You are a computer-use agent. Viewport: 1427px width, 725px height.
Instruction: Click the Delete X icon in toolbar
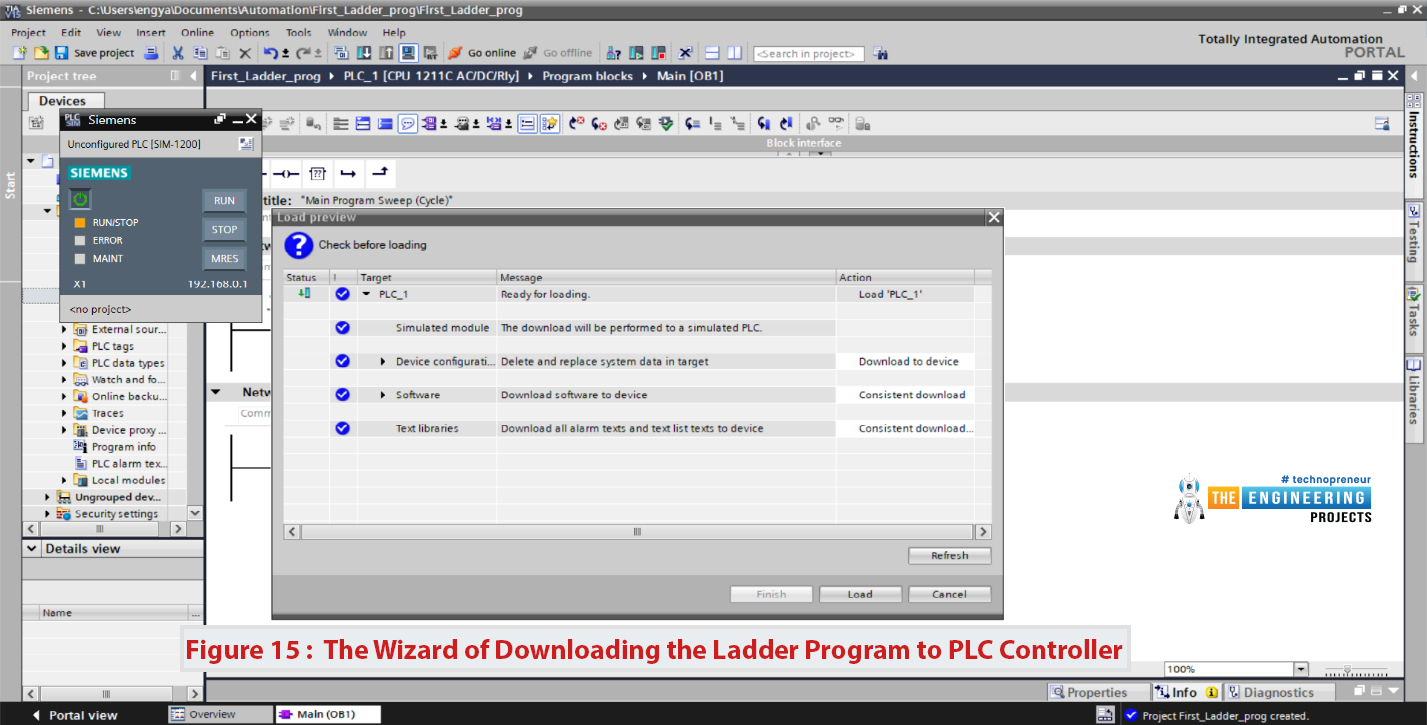pyautogui.click(x=244, y=53)
